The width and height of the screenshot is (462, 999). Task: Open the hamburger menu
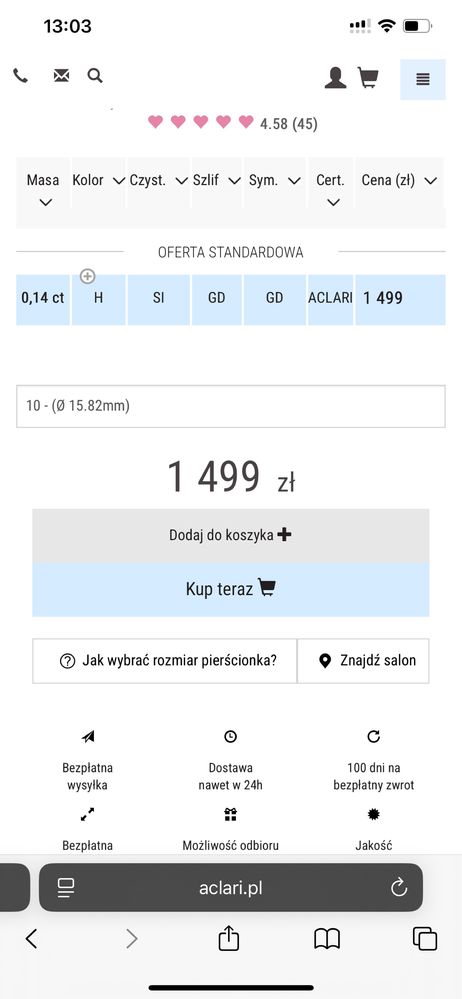(422, 79)
